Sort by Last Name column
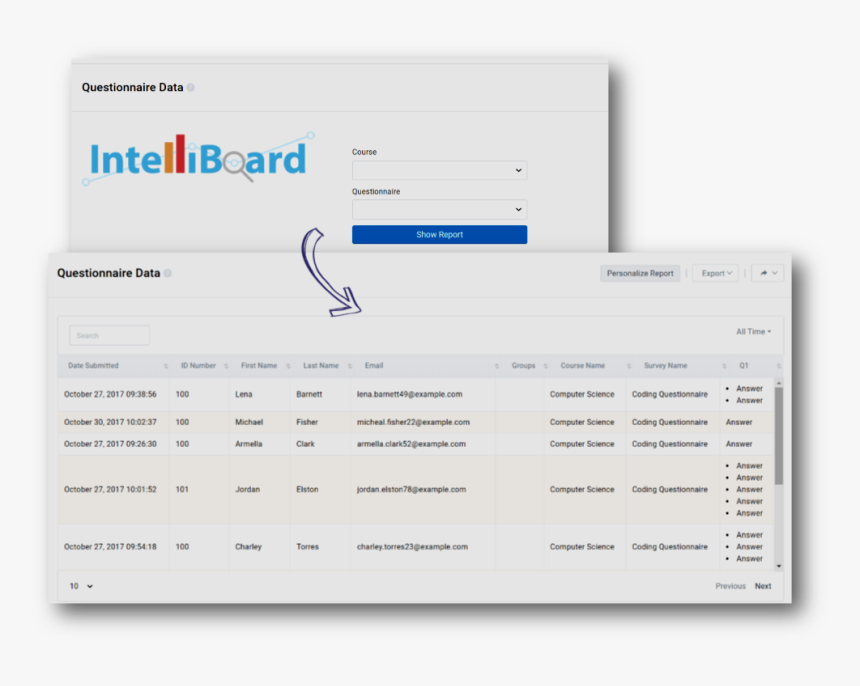This screenshot has width=860, height=686. (x=321, y=366)
